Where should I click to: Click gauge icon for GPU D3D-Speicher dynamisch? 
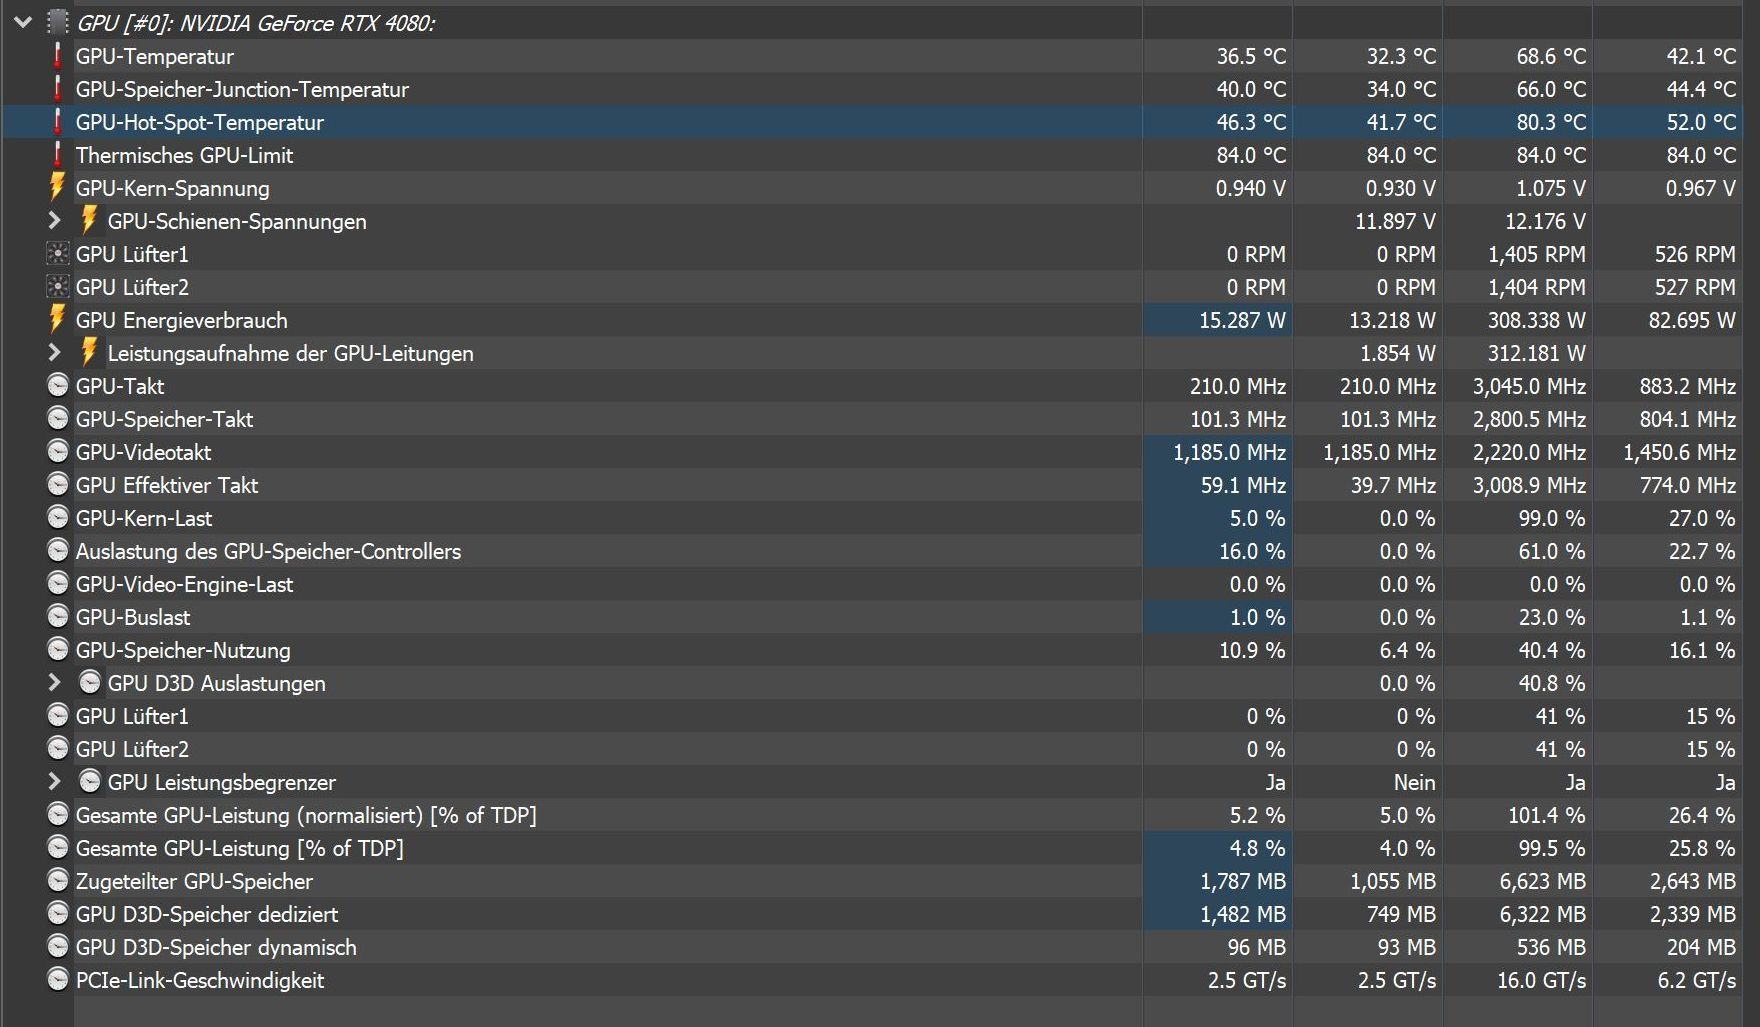[x=58, y=947]
